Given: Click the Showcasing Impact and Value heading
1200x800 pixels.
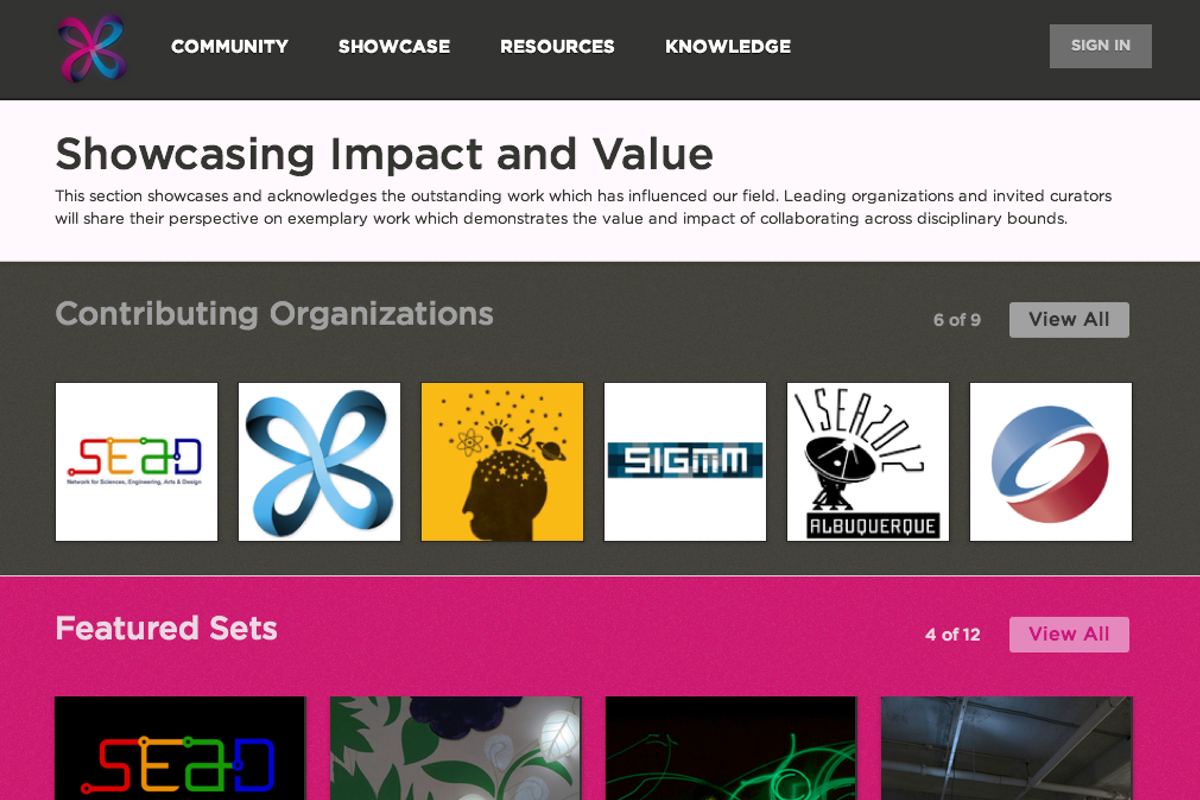Looking at the screenshot, I should [384, 154].
